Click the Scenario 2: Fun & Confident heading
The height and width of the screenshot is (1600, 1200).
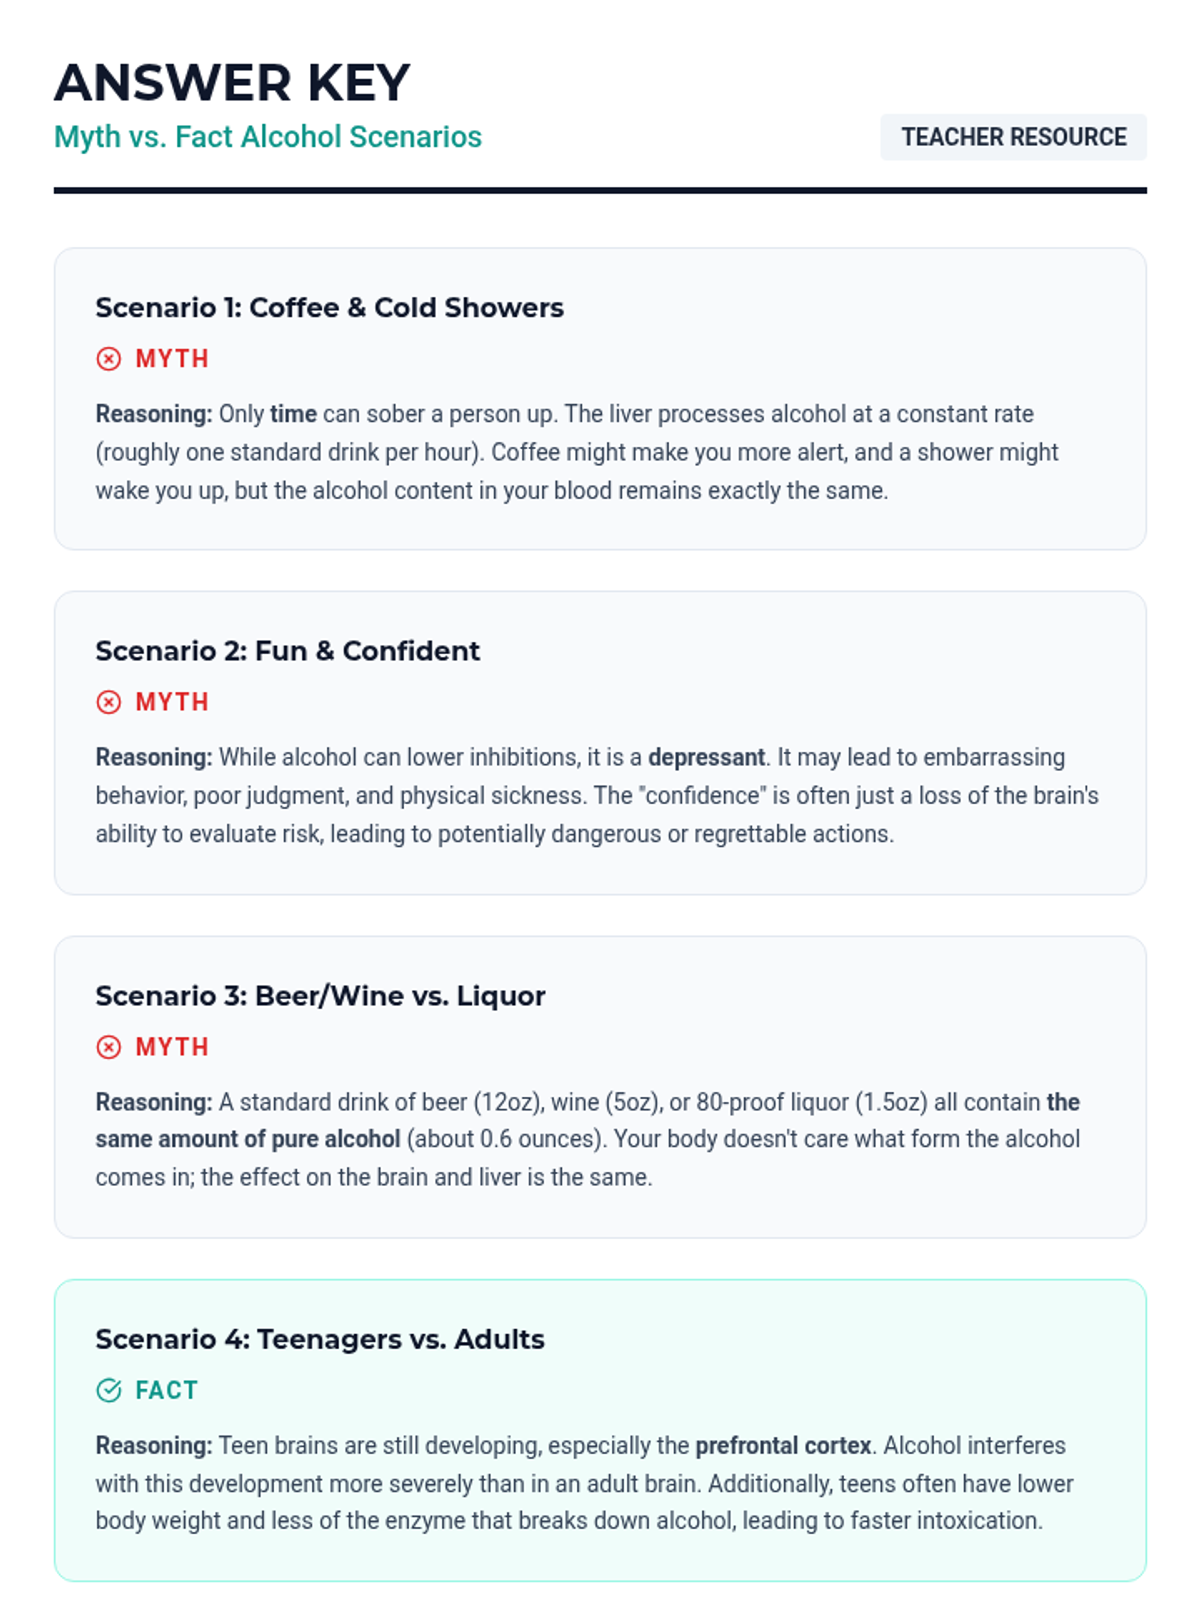click(287, 651)
